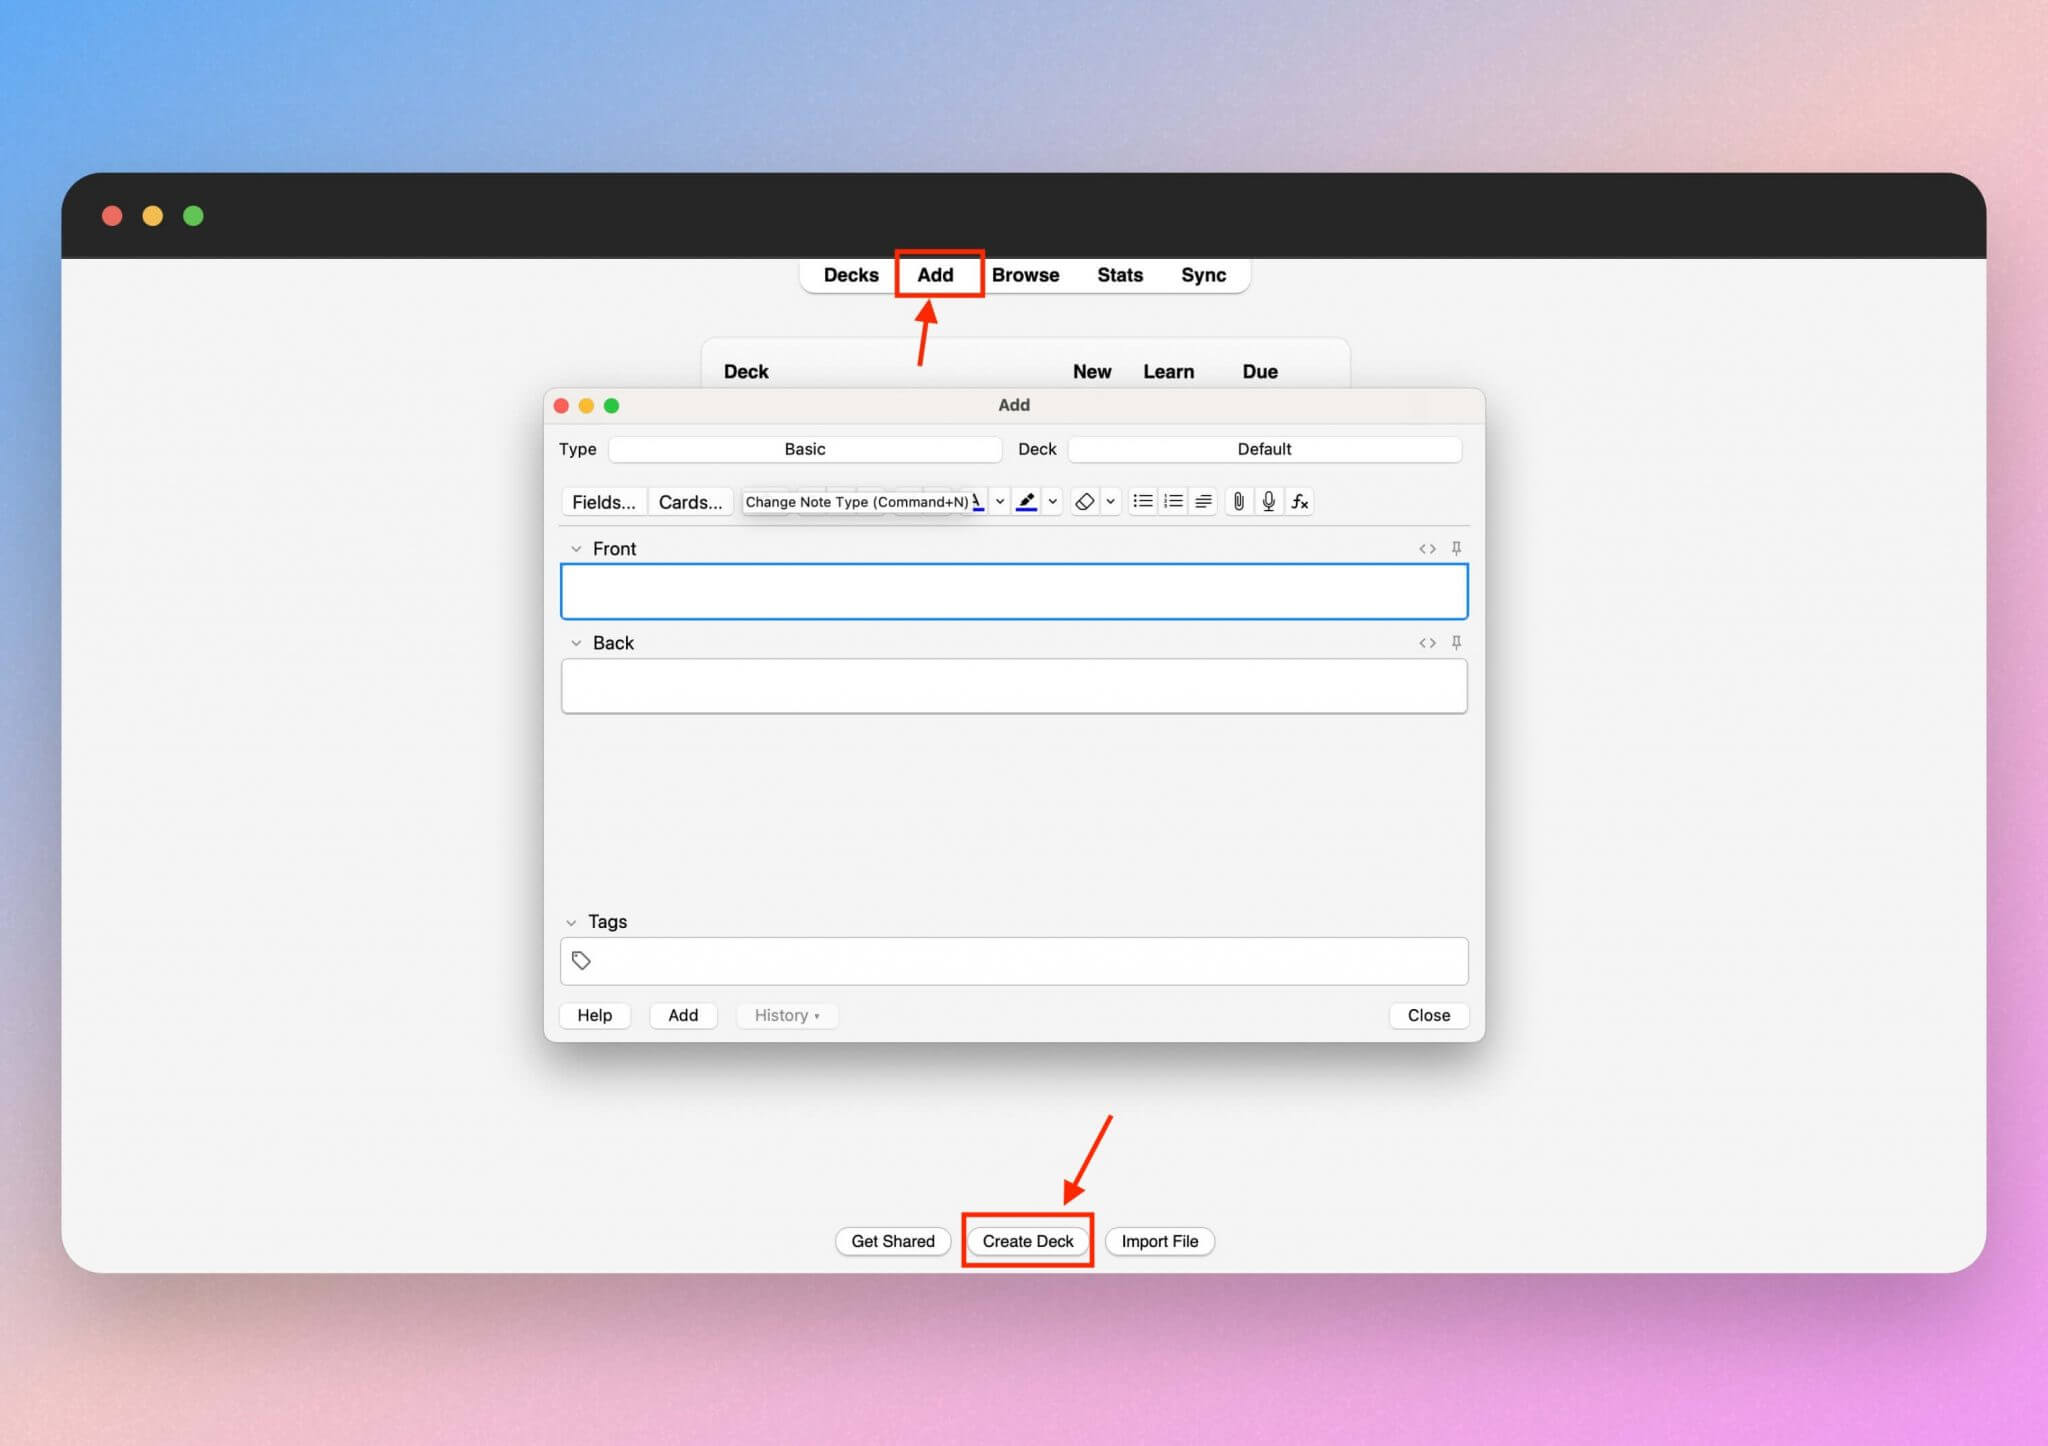
Task: Open the highlight color dropdown arrow
Action: pyautogui.click(x=1052, y=502)
